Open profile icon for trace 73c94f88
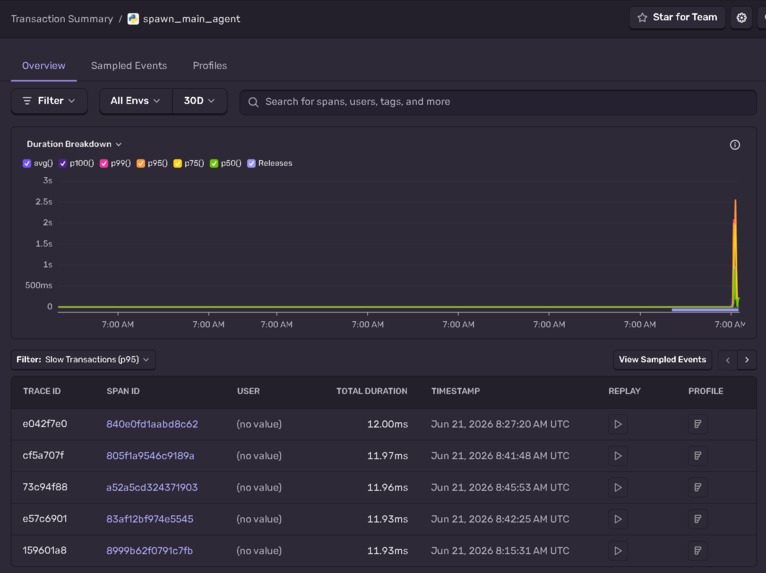The image size is (766, 573). [698, 488]
